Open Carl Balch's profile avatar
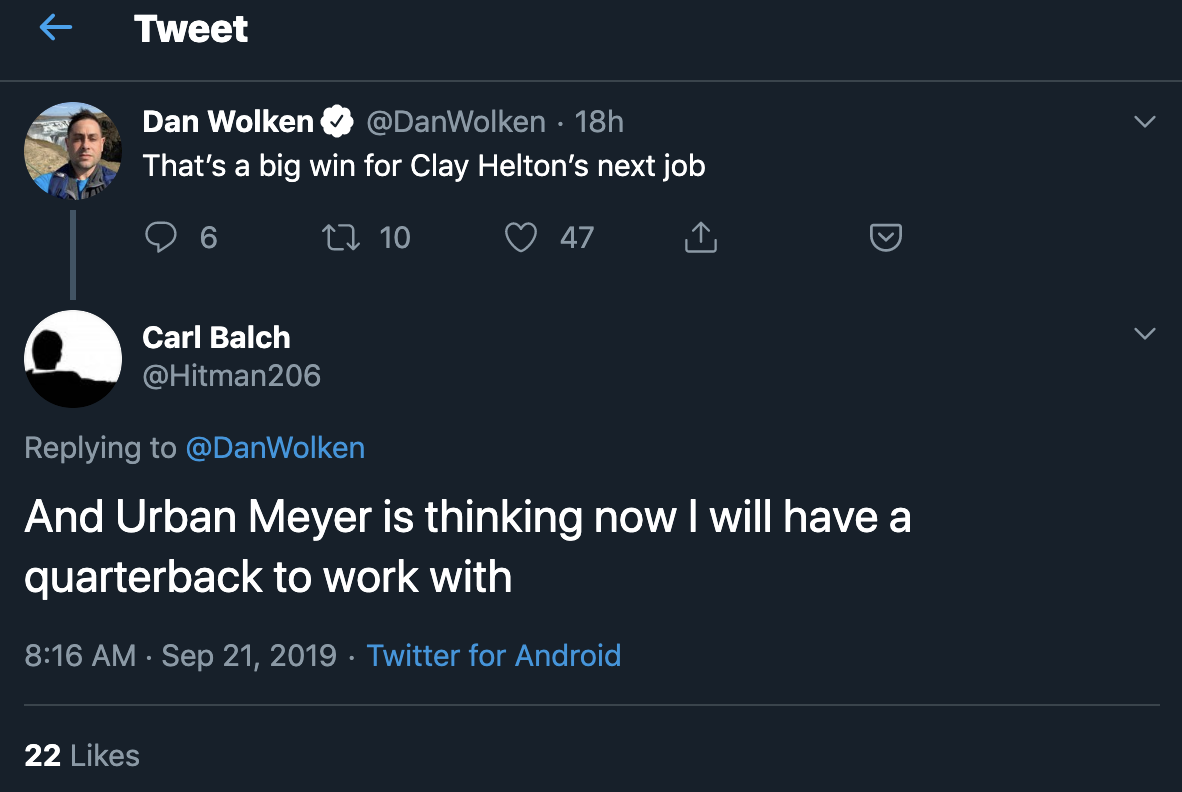 [x=73, y=359]
